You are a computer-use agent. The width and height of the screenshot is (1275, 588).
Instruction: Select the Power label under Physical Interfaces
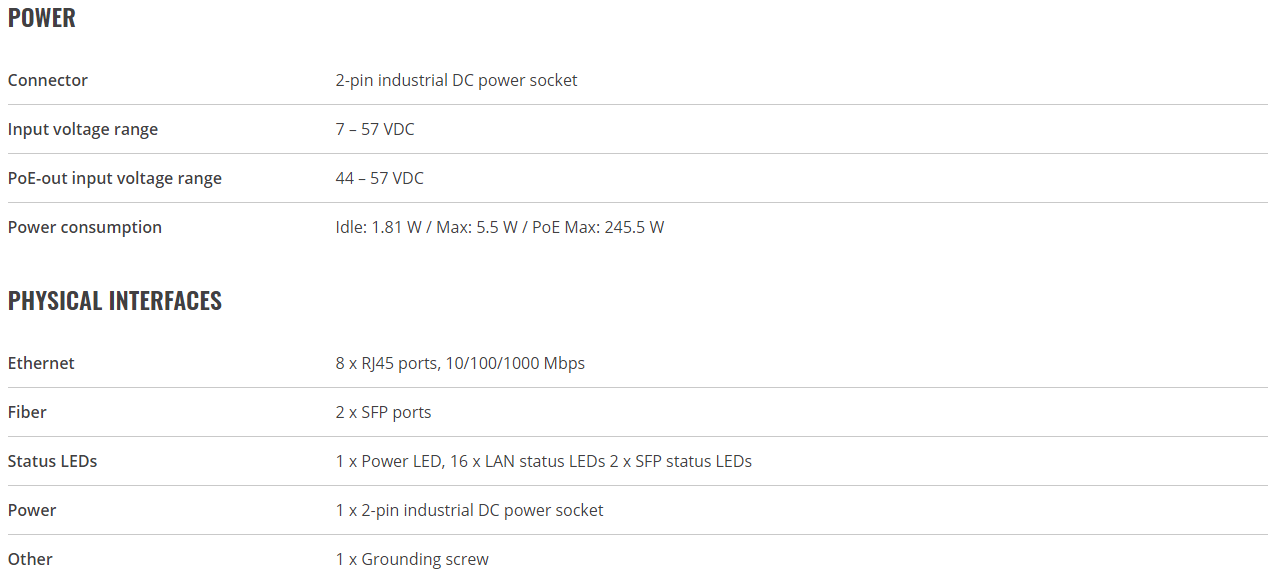[x=32, y=510]
